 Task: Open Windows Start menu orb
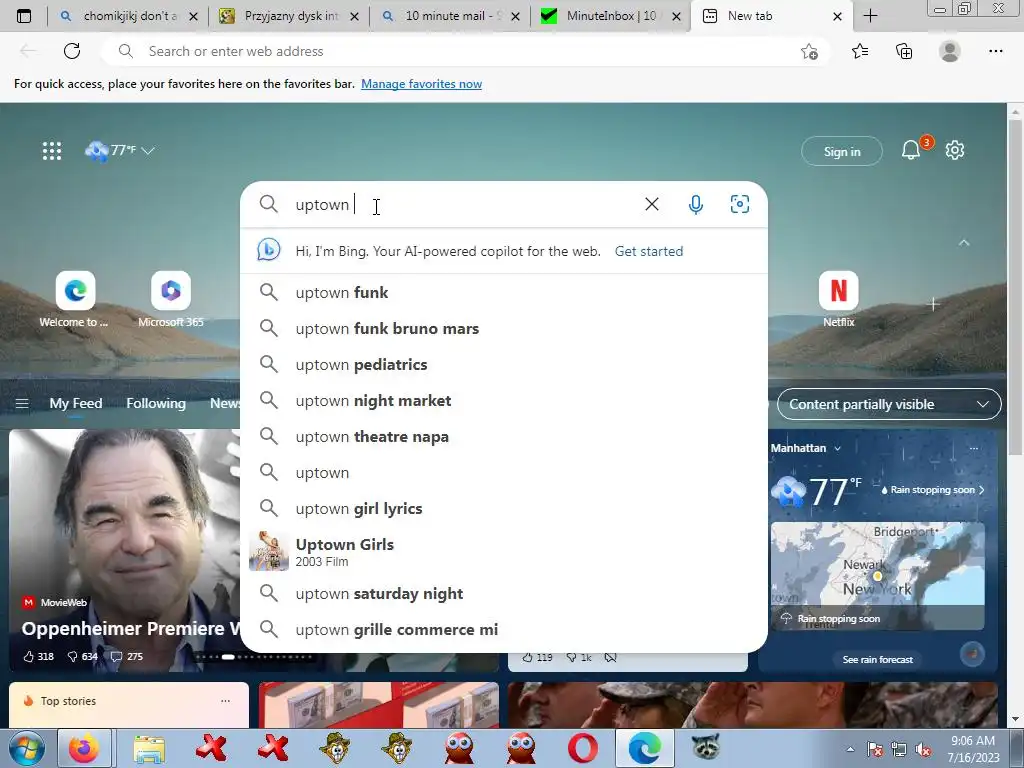26,748
